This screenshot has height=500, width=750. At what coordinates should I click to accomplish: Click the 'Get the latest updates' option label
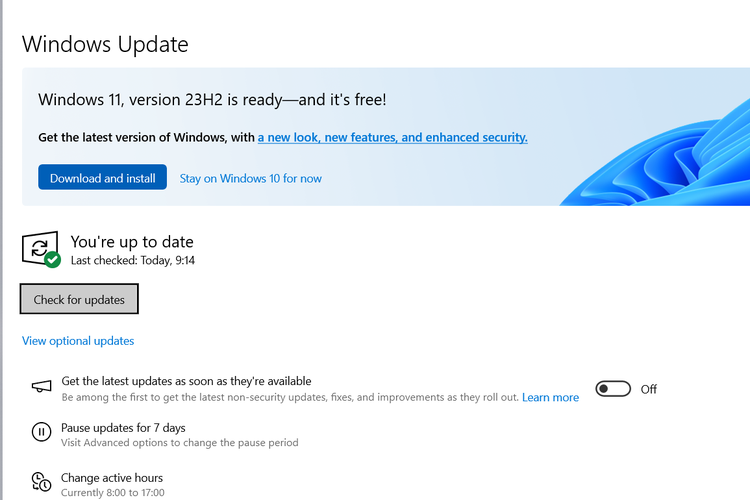(186, 381)
